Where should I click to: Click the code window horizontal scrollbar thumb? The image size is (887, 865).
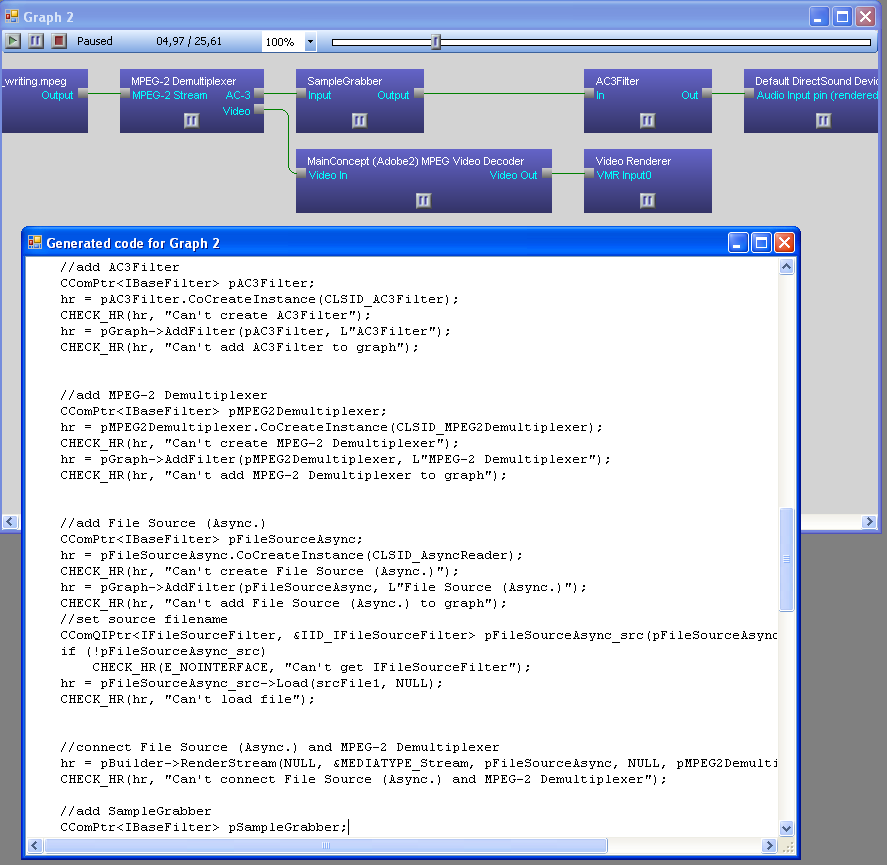[x=326, y=846]
